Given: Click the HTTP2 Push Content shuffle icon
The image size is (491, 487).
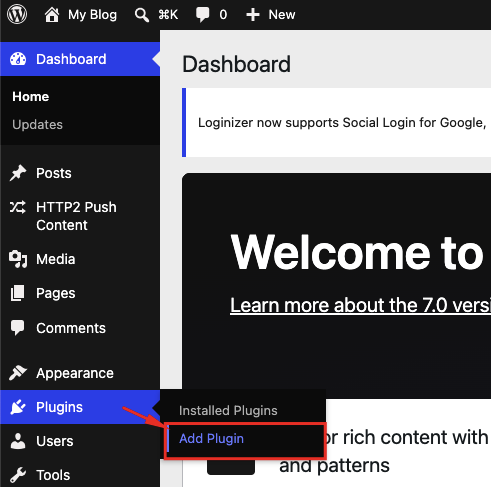Looking at the screenshot, I should click(x=18, y=207).
